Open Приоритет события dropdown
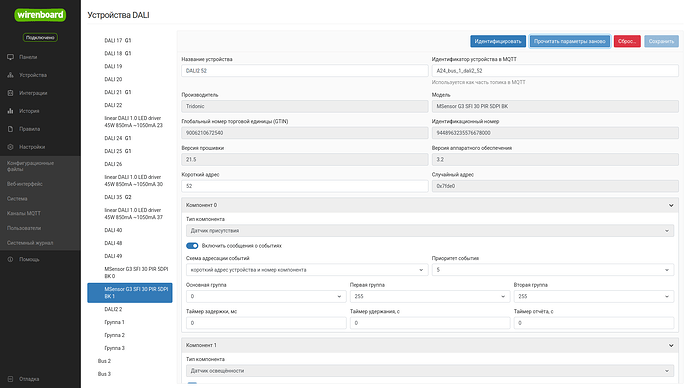690x388 pixels. 553,270
